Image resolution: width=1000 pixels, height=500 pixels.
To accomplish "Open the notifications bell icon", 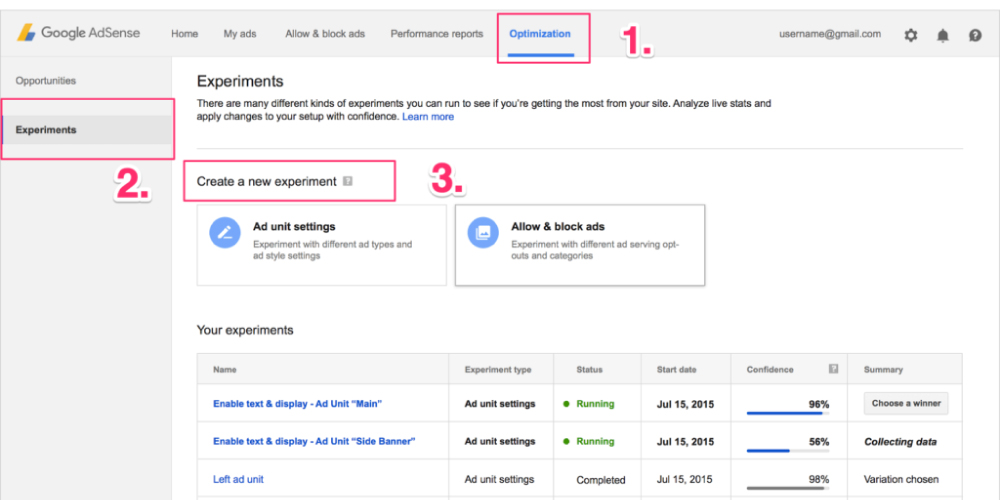I will click(942, 35).
